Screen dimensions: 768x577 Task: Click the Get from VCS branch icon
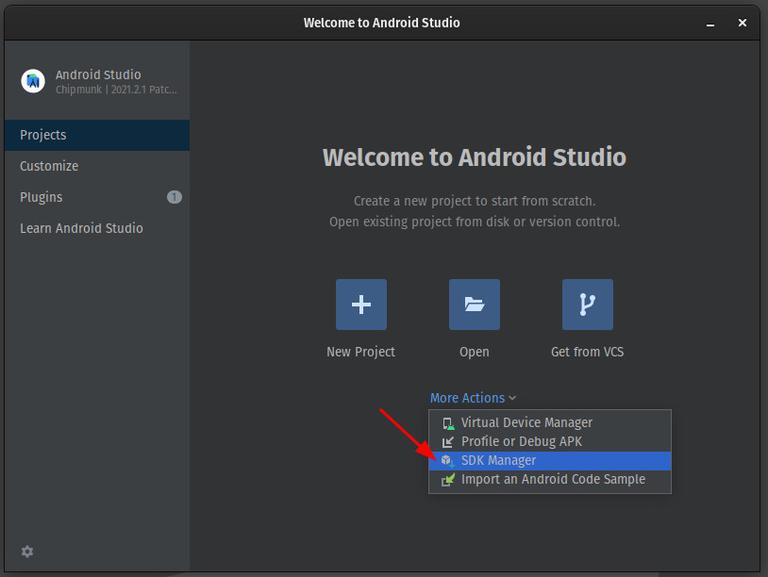point(587,304)
